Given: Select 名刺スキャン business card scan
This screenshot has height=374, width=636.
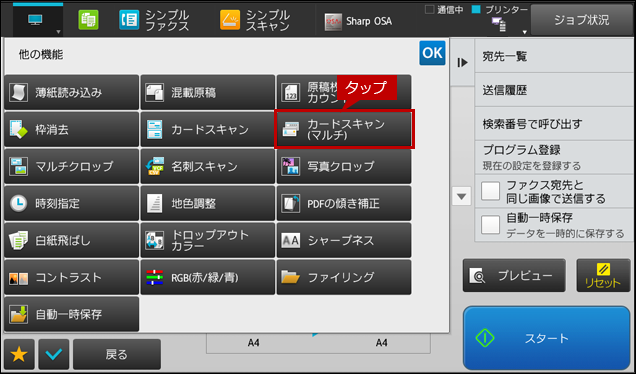Looking at the screenshot, I should pyautogui.click(x=208, y=167).
